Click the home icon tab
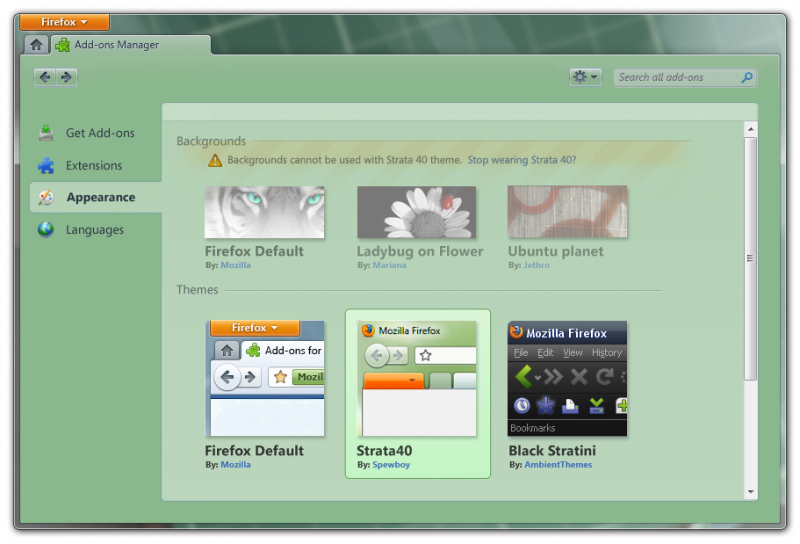The width and height of the screenshot is (800, 544). (36, 44)
